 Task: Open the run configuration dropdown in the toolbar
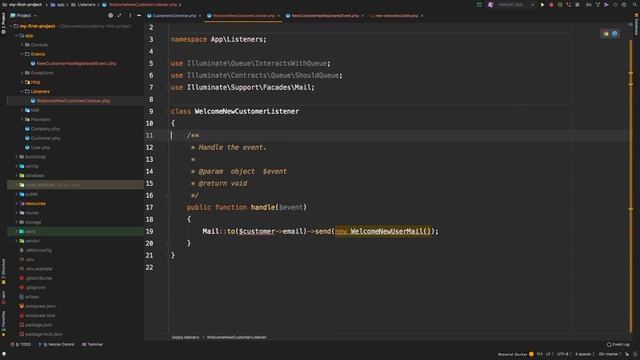click(517, 5)
